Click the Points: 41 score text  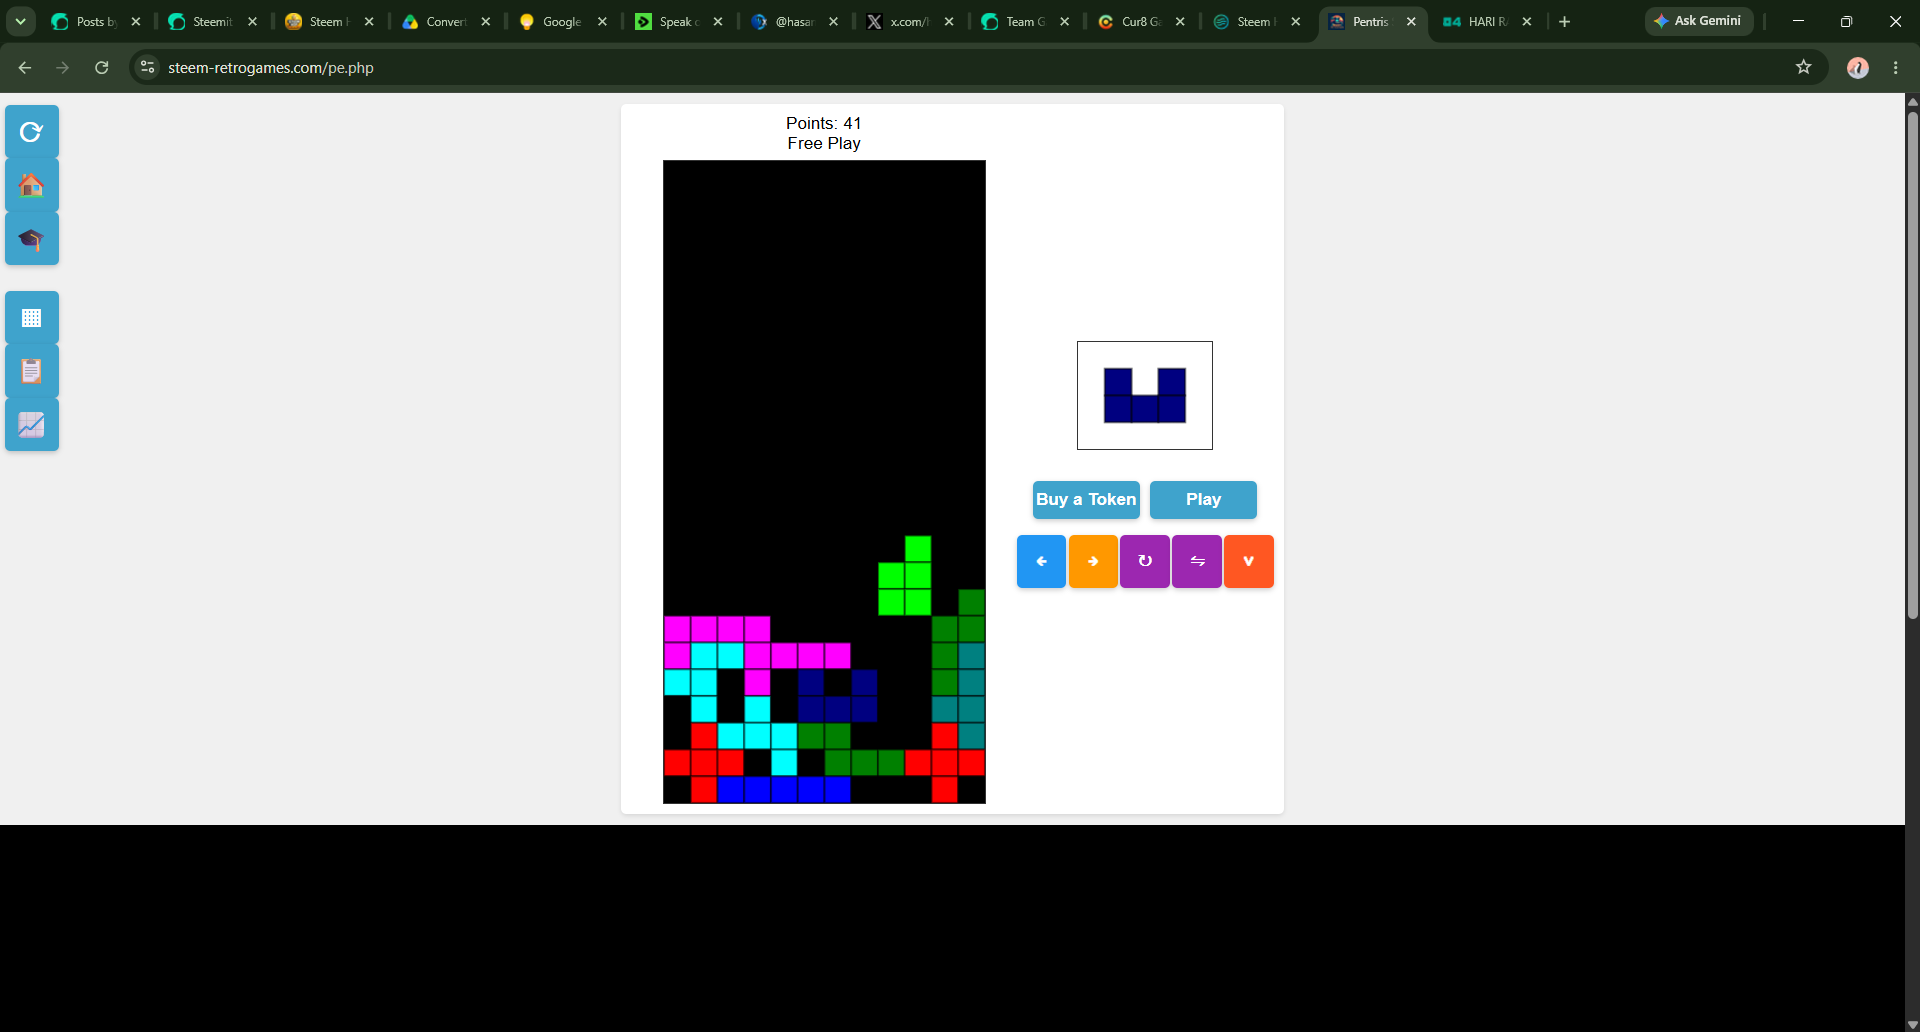point(823,123)
